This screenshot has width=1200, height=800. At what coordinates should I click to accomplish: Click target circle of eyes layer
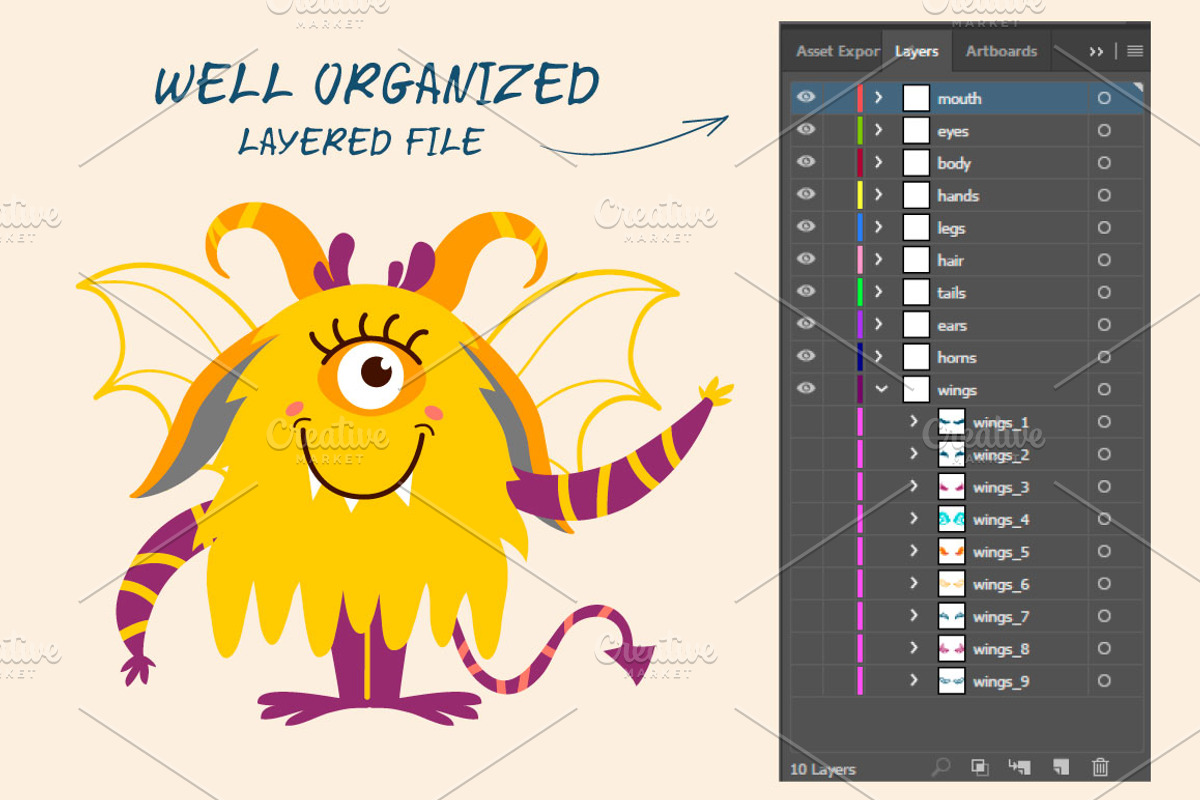[1104, 131]
